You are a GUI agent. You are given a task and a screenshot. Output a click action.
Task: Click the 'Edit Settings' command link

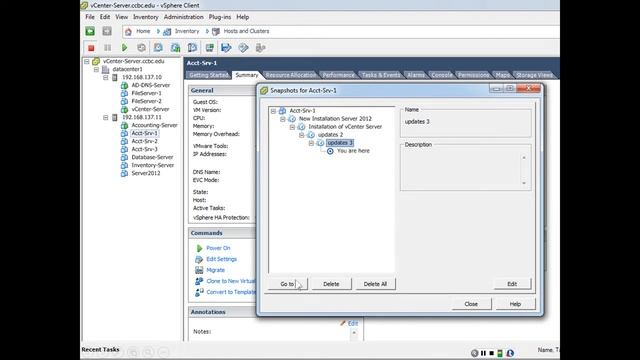222,259
